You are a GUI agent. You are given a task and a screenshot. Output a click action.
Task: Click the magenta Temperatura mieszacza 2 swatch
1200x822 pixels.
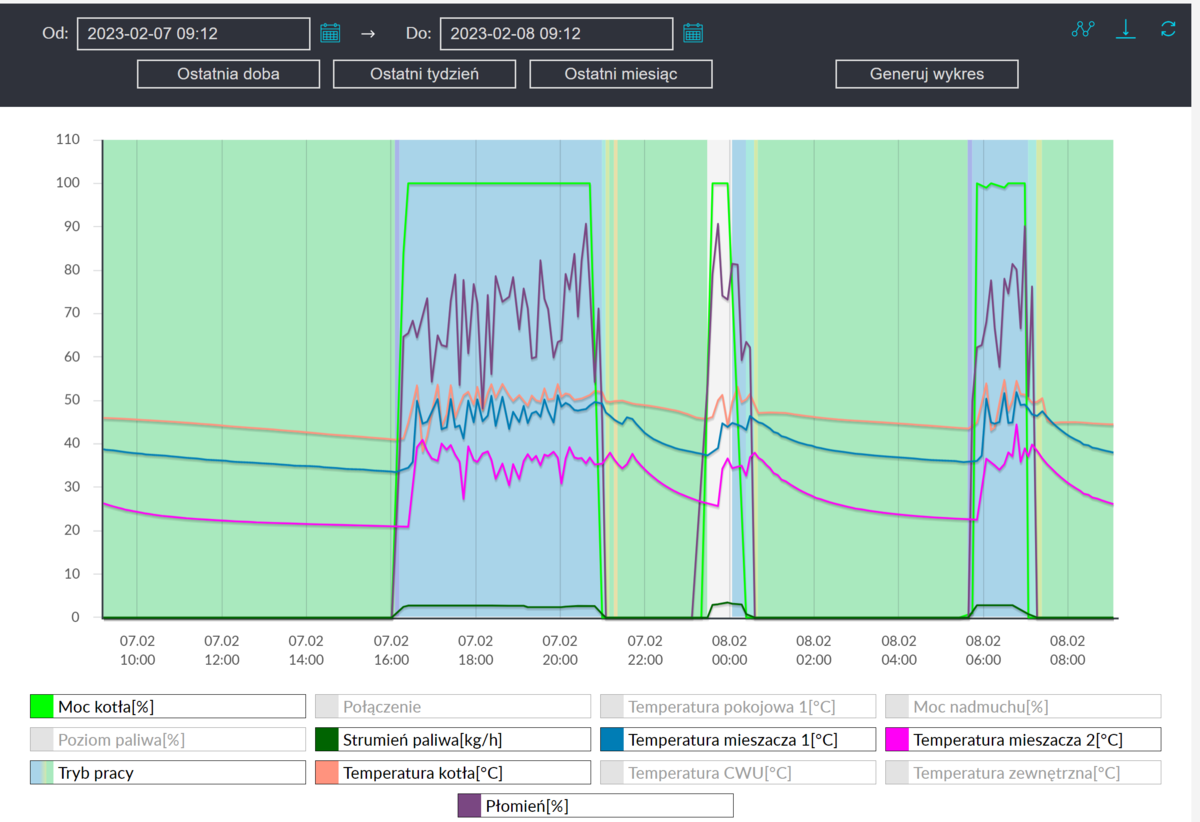tap(898, 740)
